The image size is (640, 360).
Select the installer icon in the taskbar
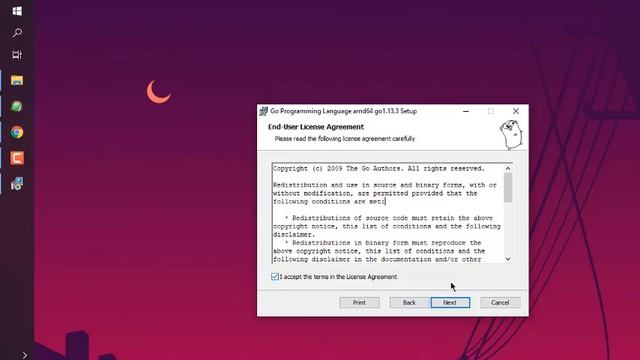pos(17,184)
